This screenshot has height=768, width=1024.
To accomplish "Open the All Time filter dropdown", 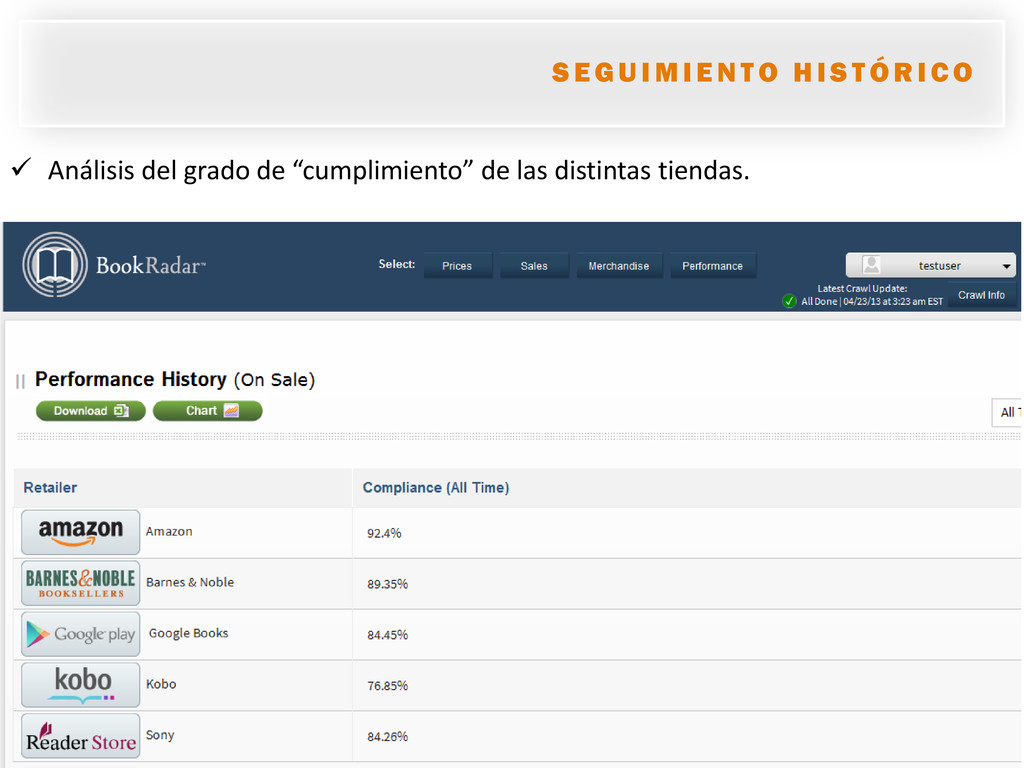I will [x=1007, y=412].
